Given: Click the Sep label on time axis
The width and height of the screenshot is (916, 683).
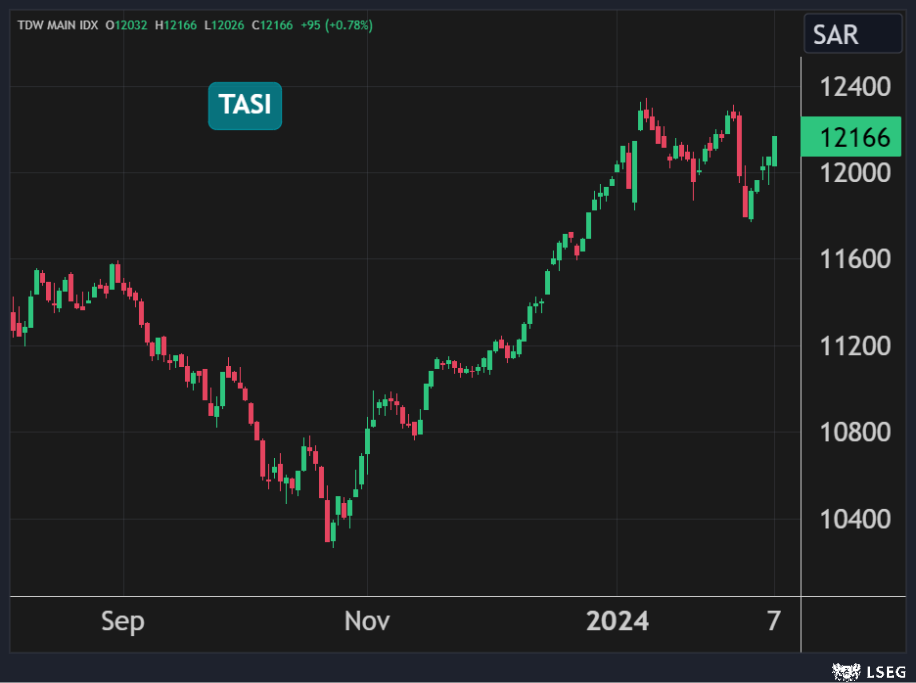Looking at the screenshot, I should 123,622.
